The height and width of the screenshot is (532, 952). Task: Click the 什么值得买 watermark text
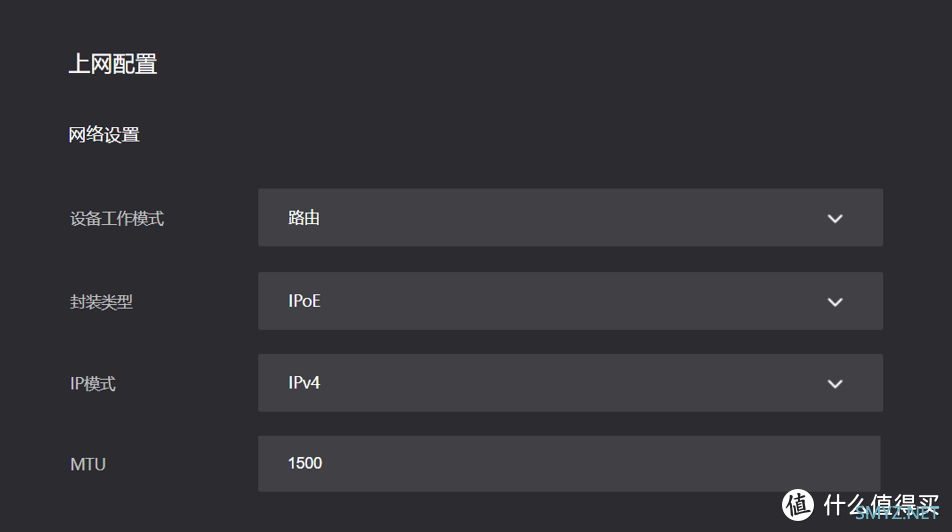(x=881, y=504)
